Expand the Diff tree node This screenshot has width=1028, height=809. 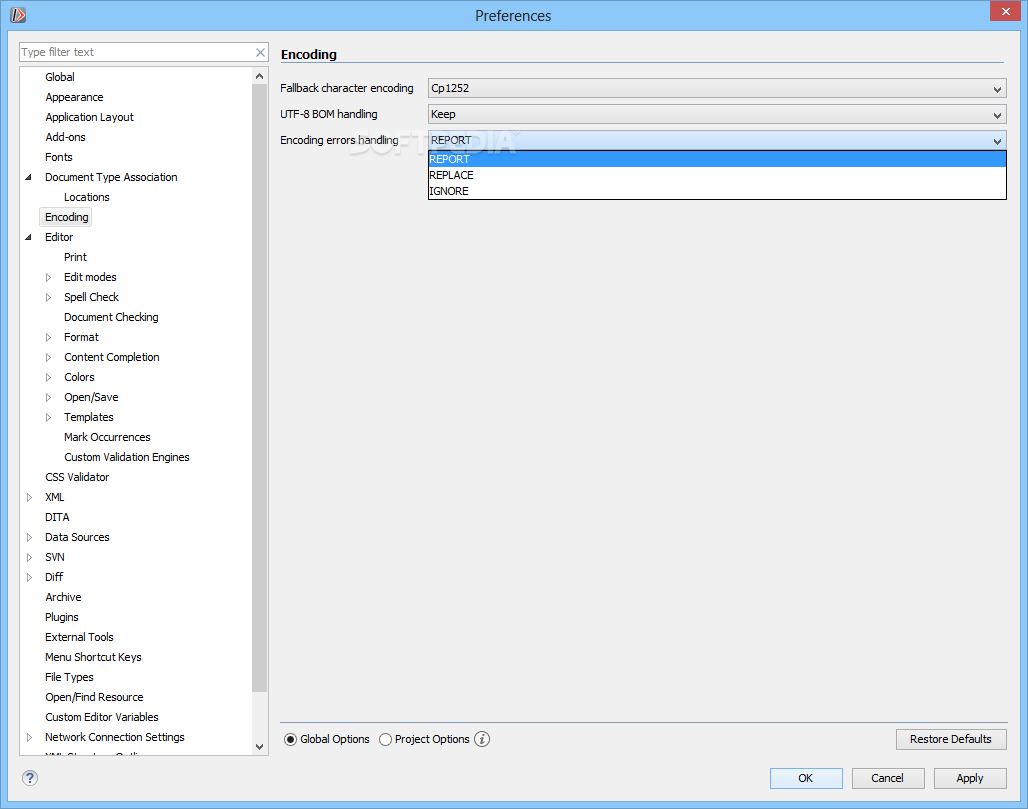coord(29,577)
